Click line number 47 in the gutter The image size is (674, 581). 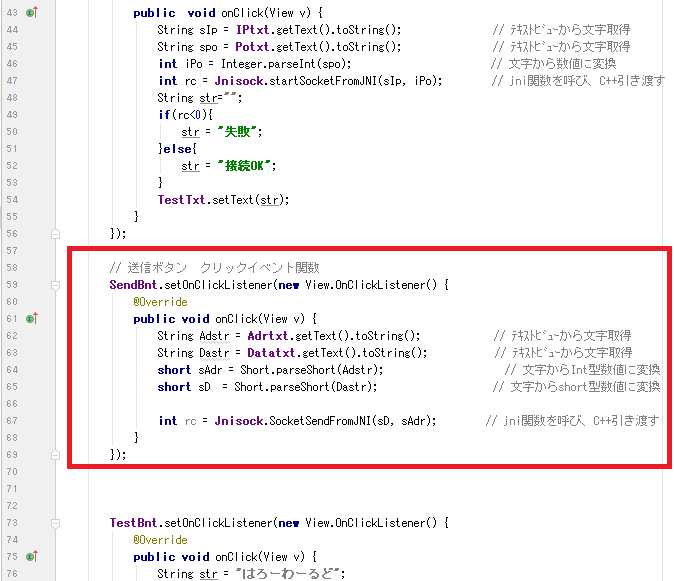click(x=10, y=81)
